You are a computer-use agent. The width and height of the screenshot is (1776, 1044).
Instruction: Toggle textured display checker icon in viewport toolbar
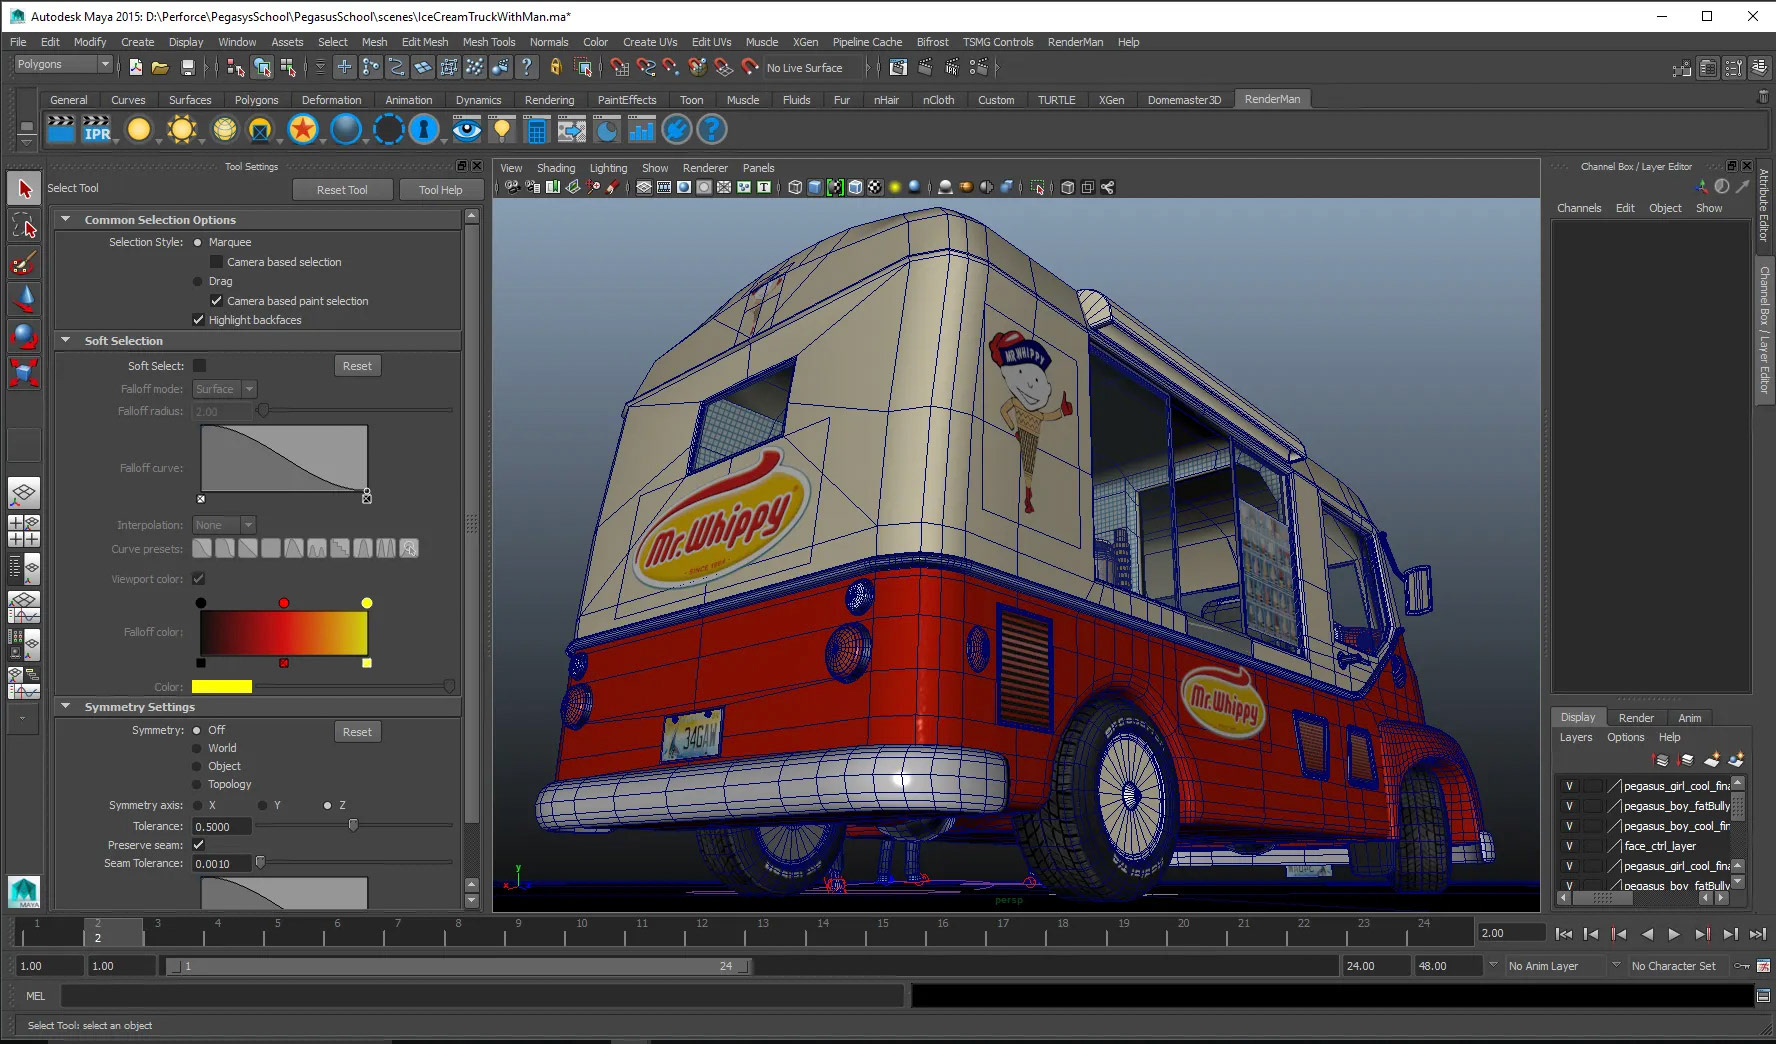pos(875,187)
